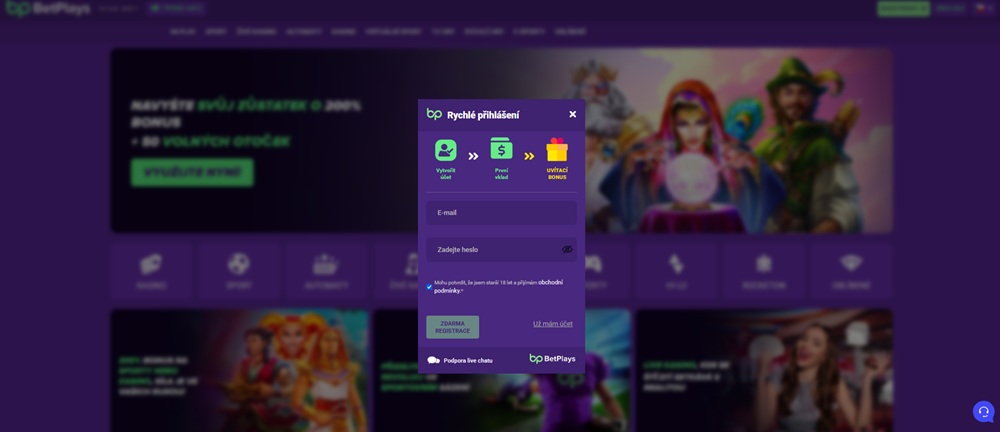Open the headset support chat widget
This screenshot has height=432, width=1000.
pyautogui.click(x=983, y=412)
